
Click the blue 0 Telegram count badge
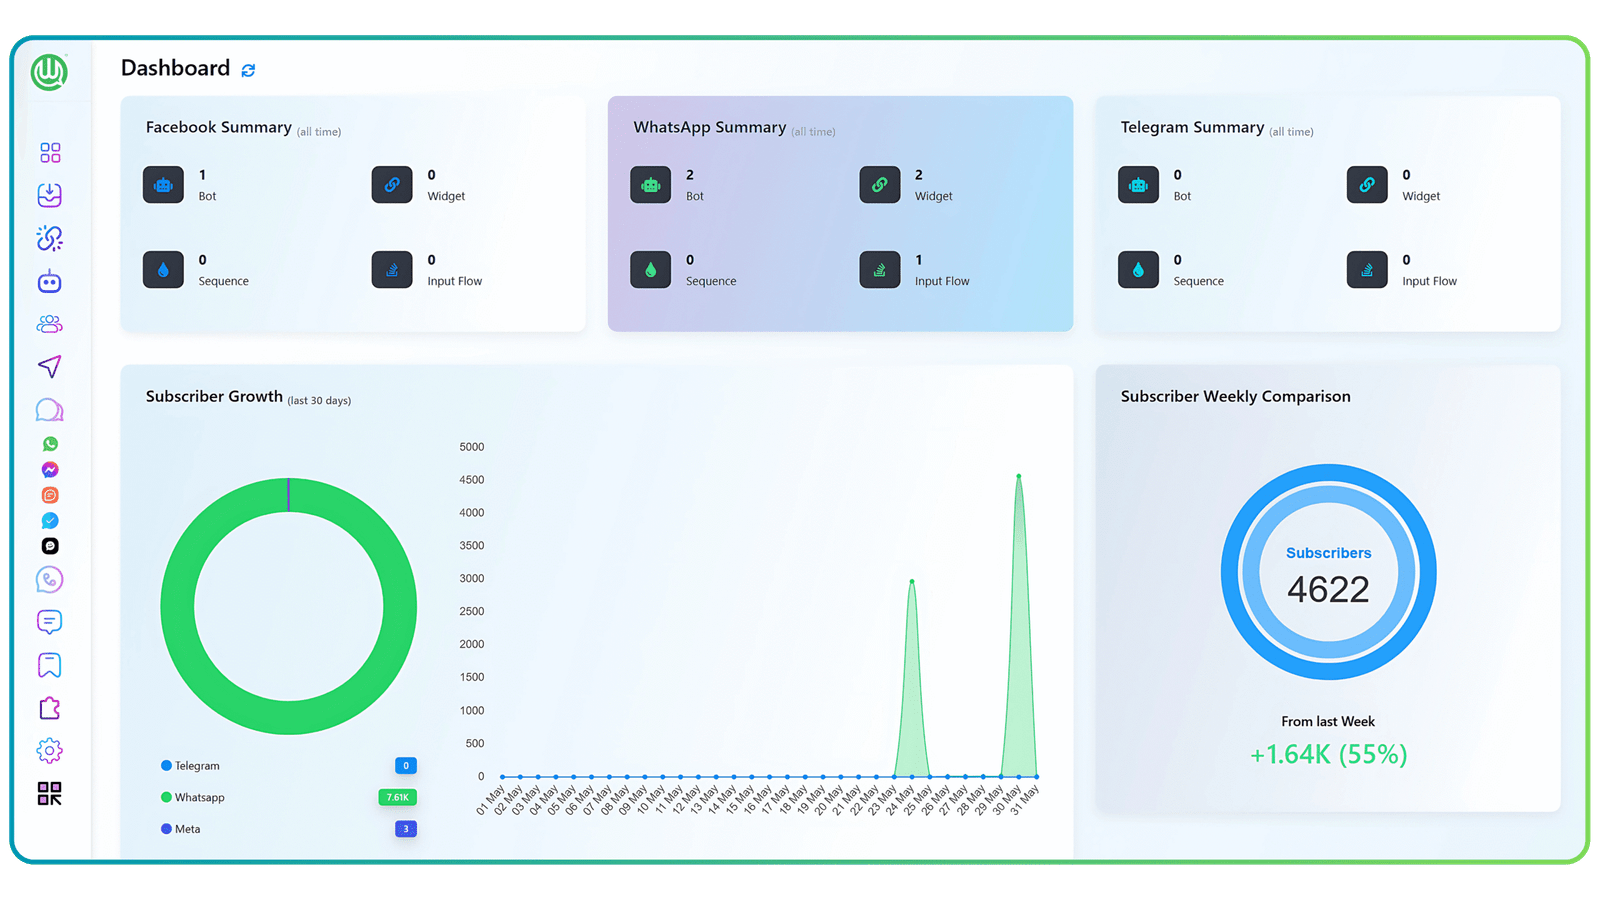pyautogui.click(x=406, y=766)
